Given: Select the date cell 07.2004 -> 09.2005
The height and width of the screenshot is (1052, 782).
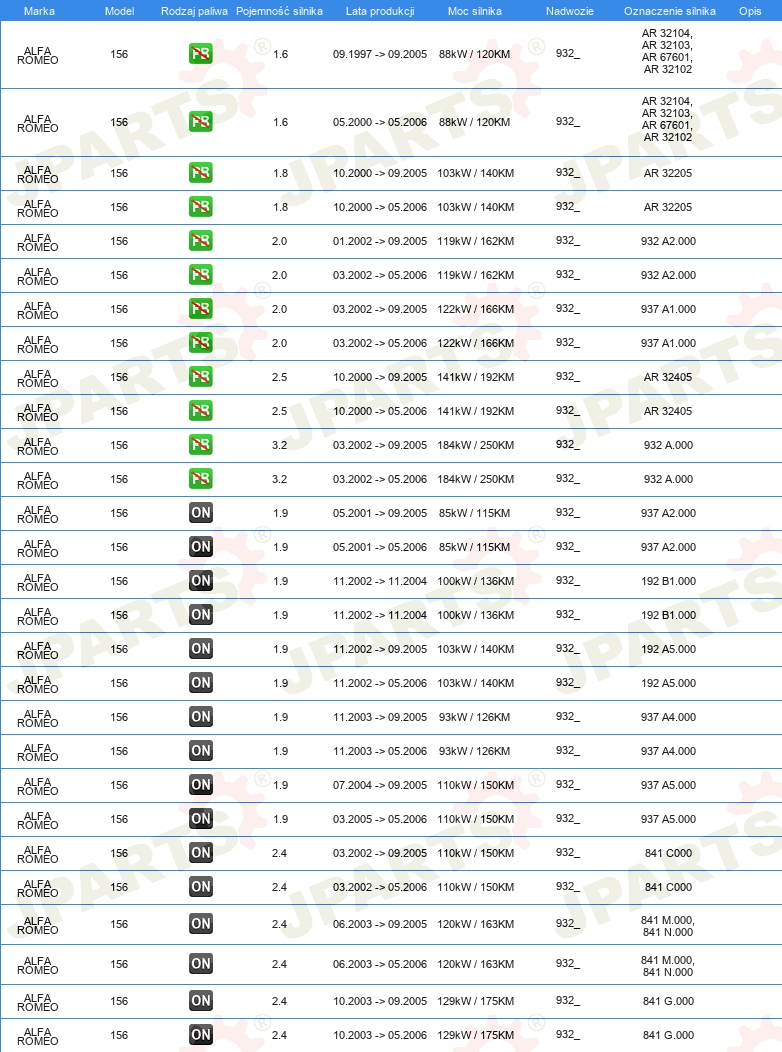Looking at the screenshot, I should click(x=380, y=785).
